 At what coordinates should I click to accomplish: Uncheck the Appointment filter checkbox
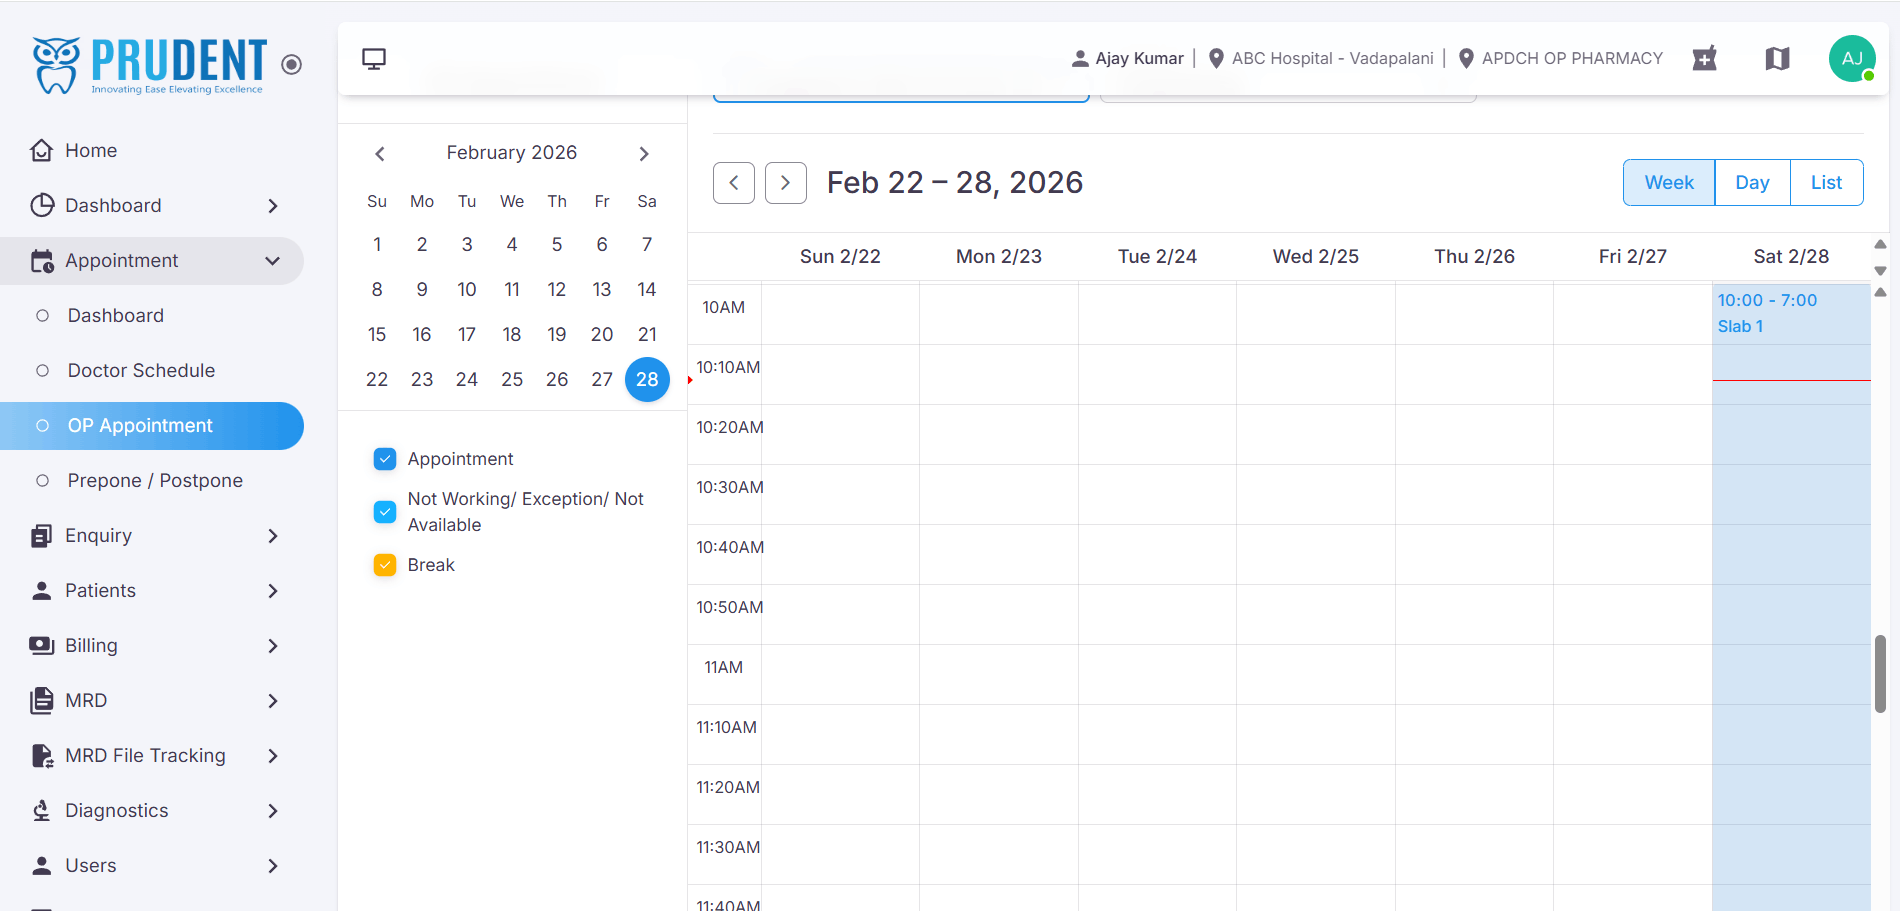click(385, 459)
